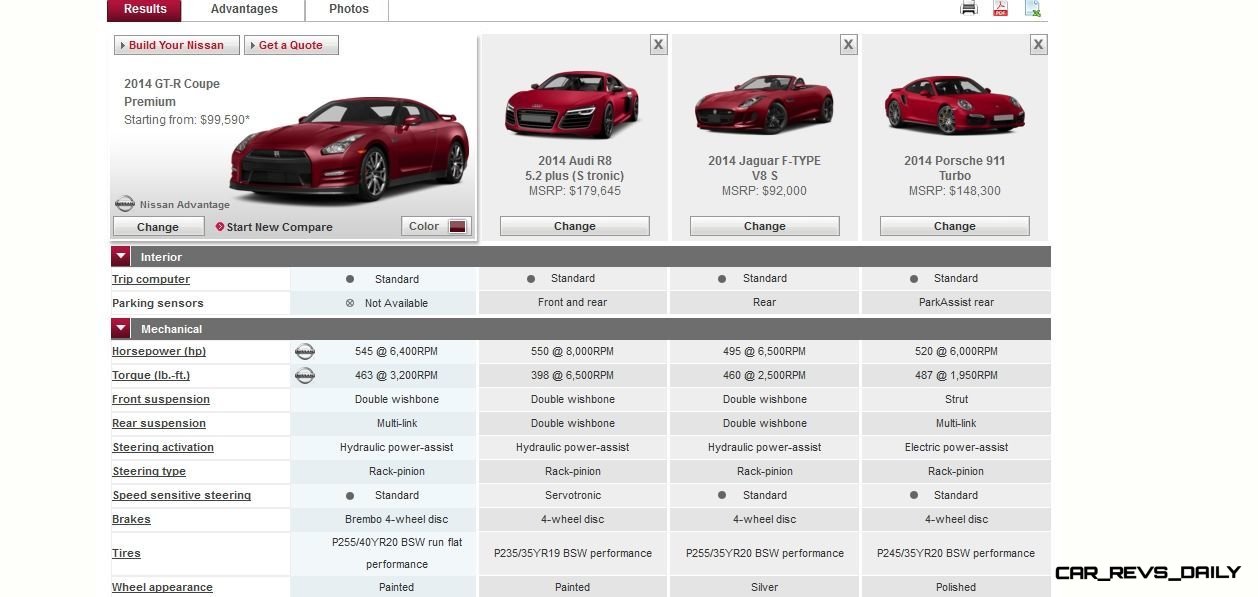The image size is (1258, 597).
Task: Click Porsche '487 @ 1,950RPM' torque
Action: pos(956,375)
